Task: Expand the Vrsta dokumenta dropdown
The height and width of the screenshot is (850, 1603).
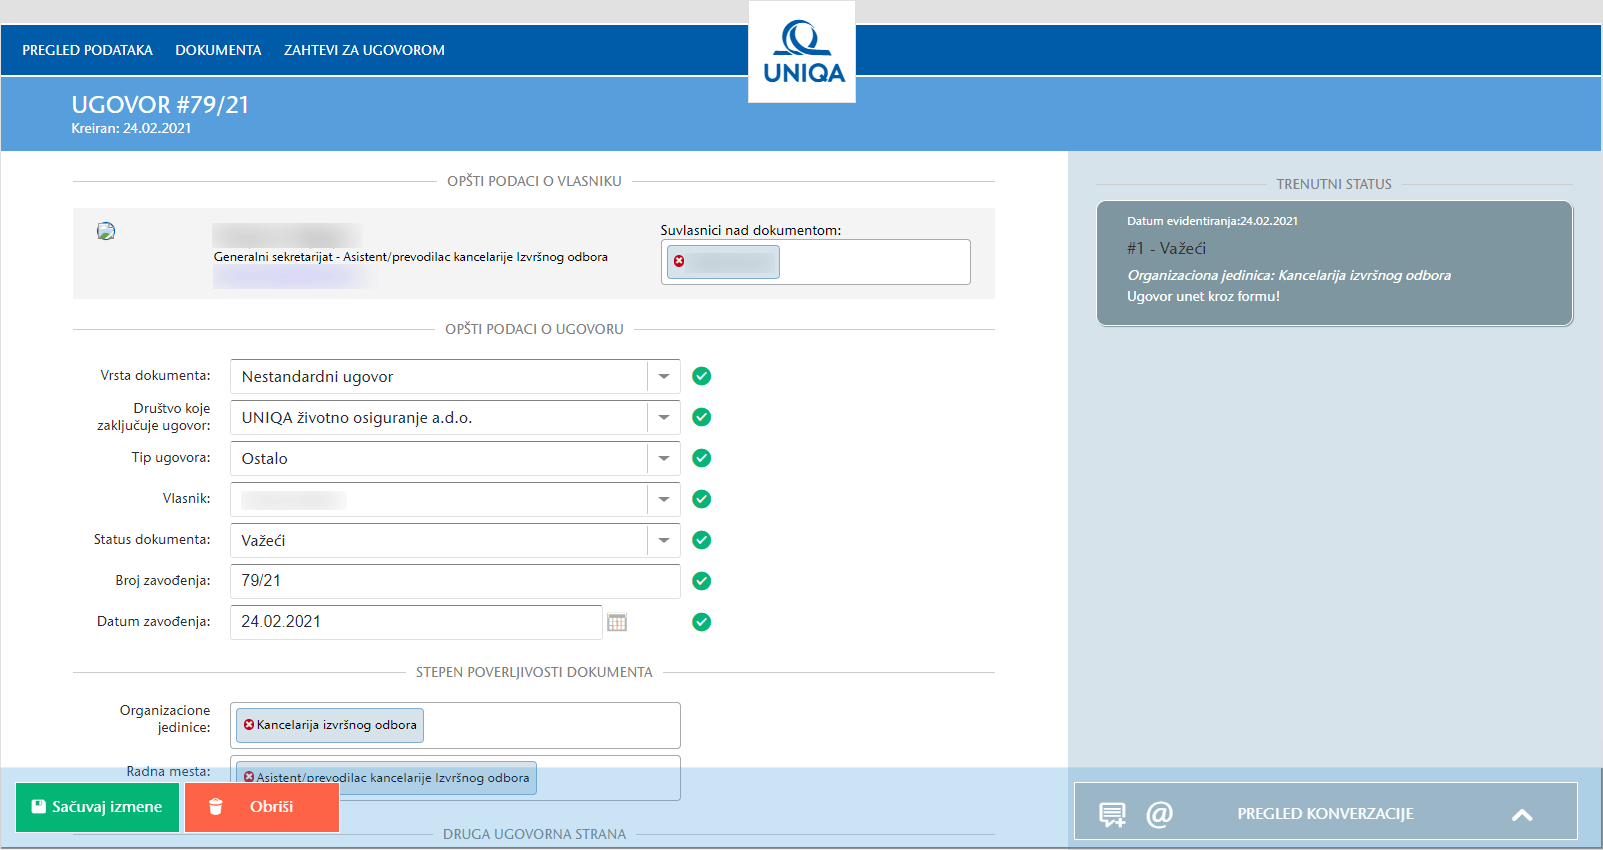Action: 663,377
